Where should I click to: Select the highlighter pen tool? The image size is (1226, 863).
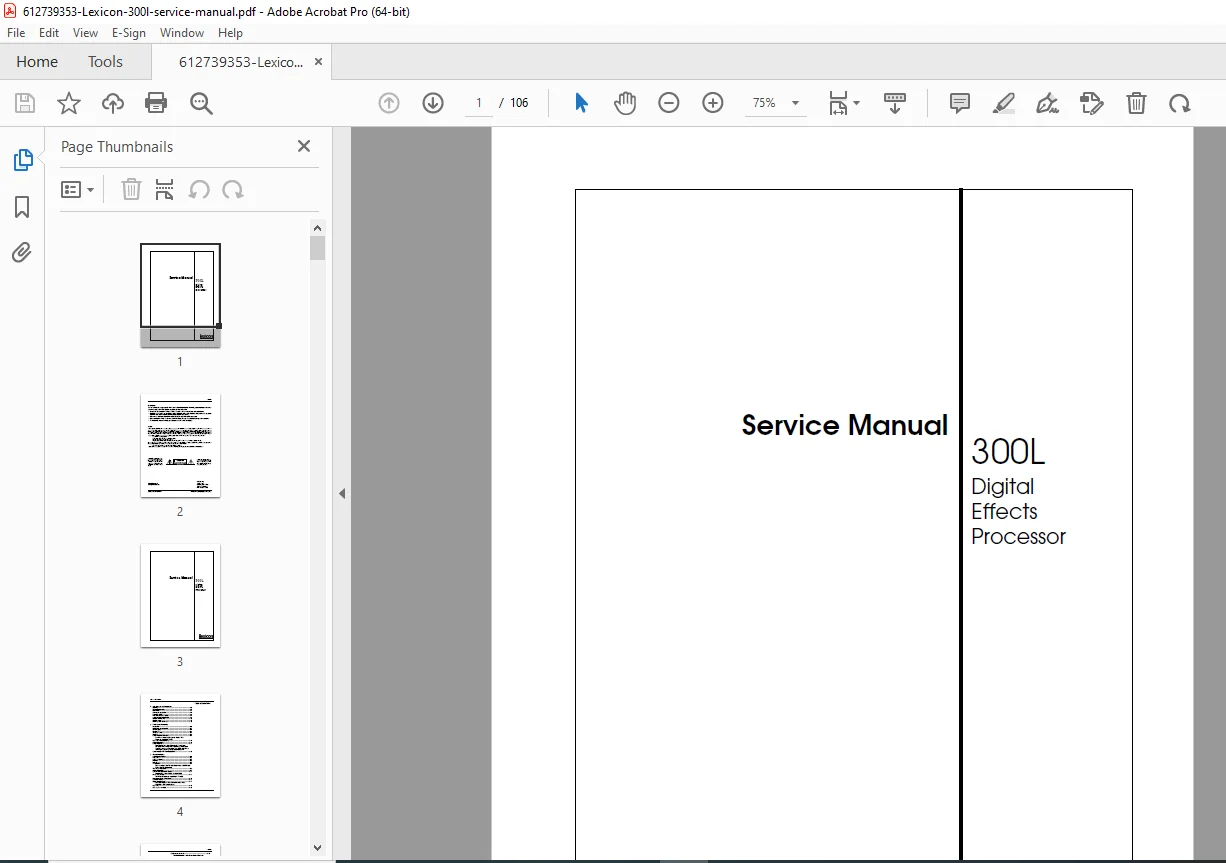point(1004,103)
